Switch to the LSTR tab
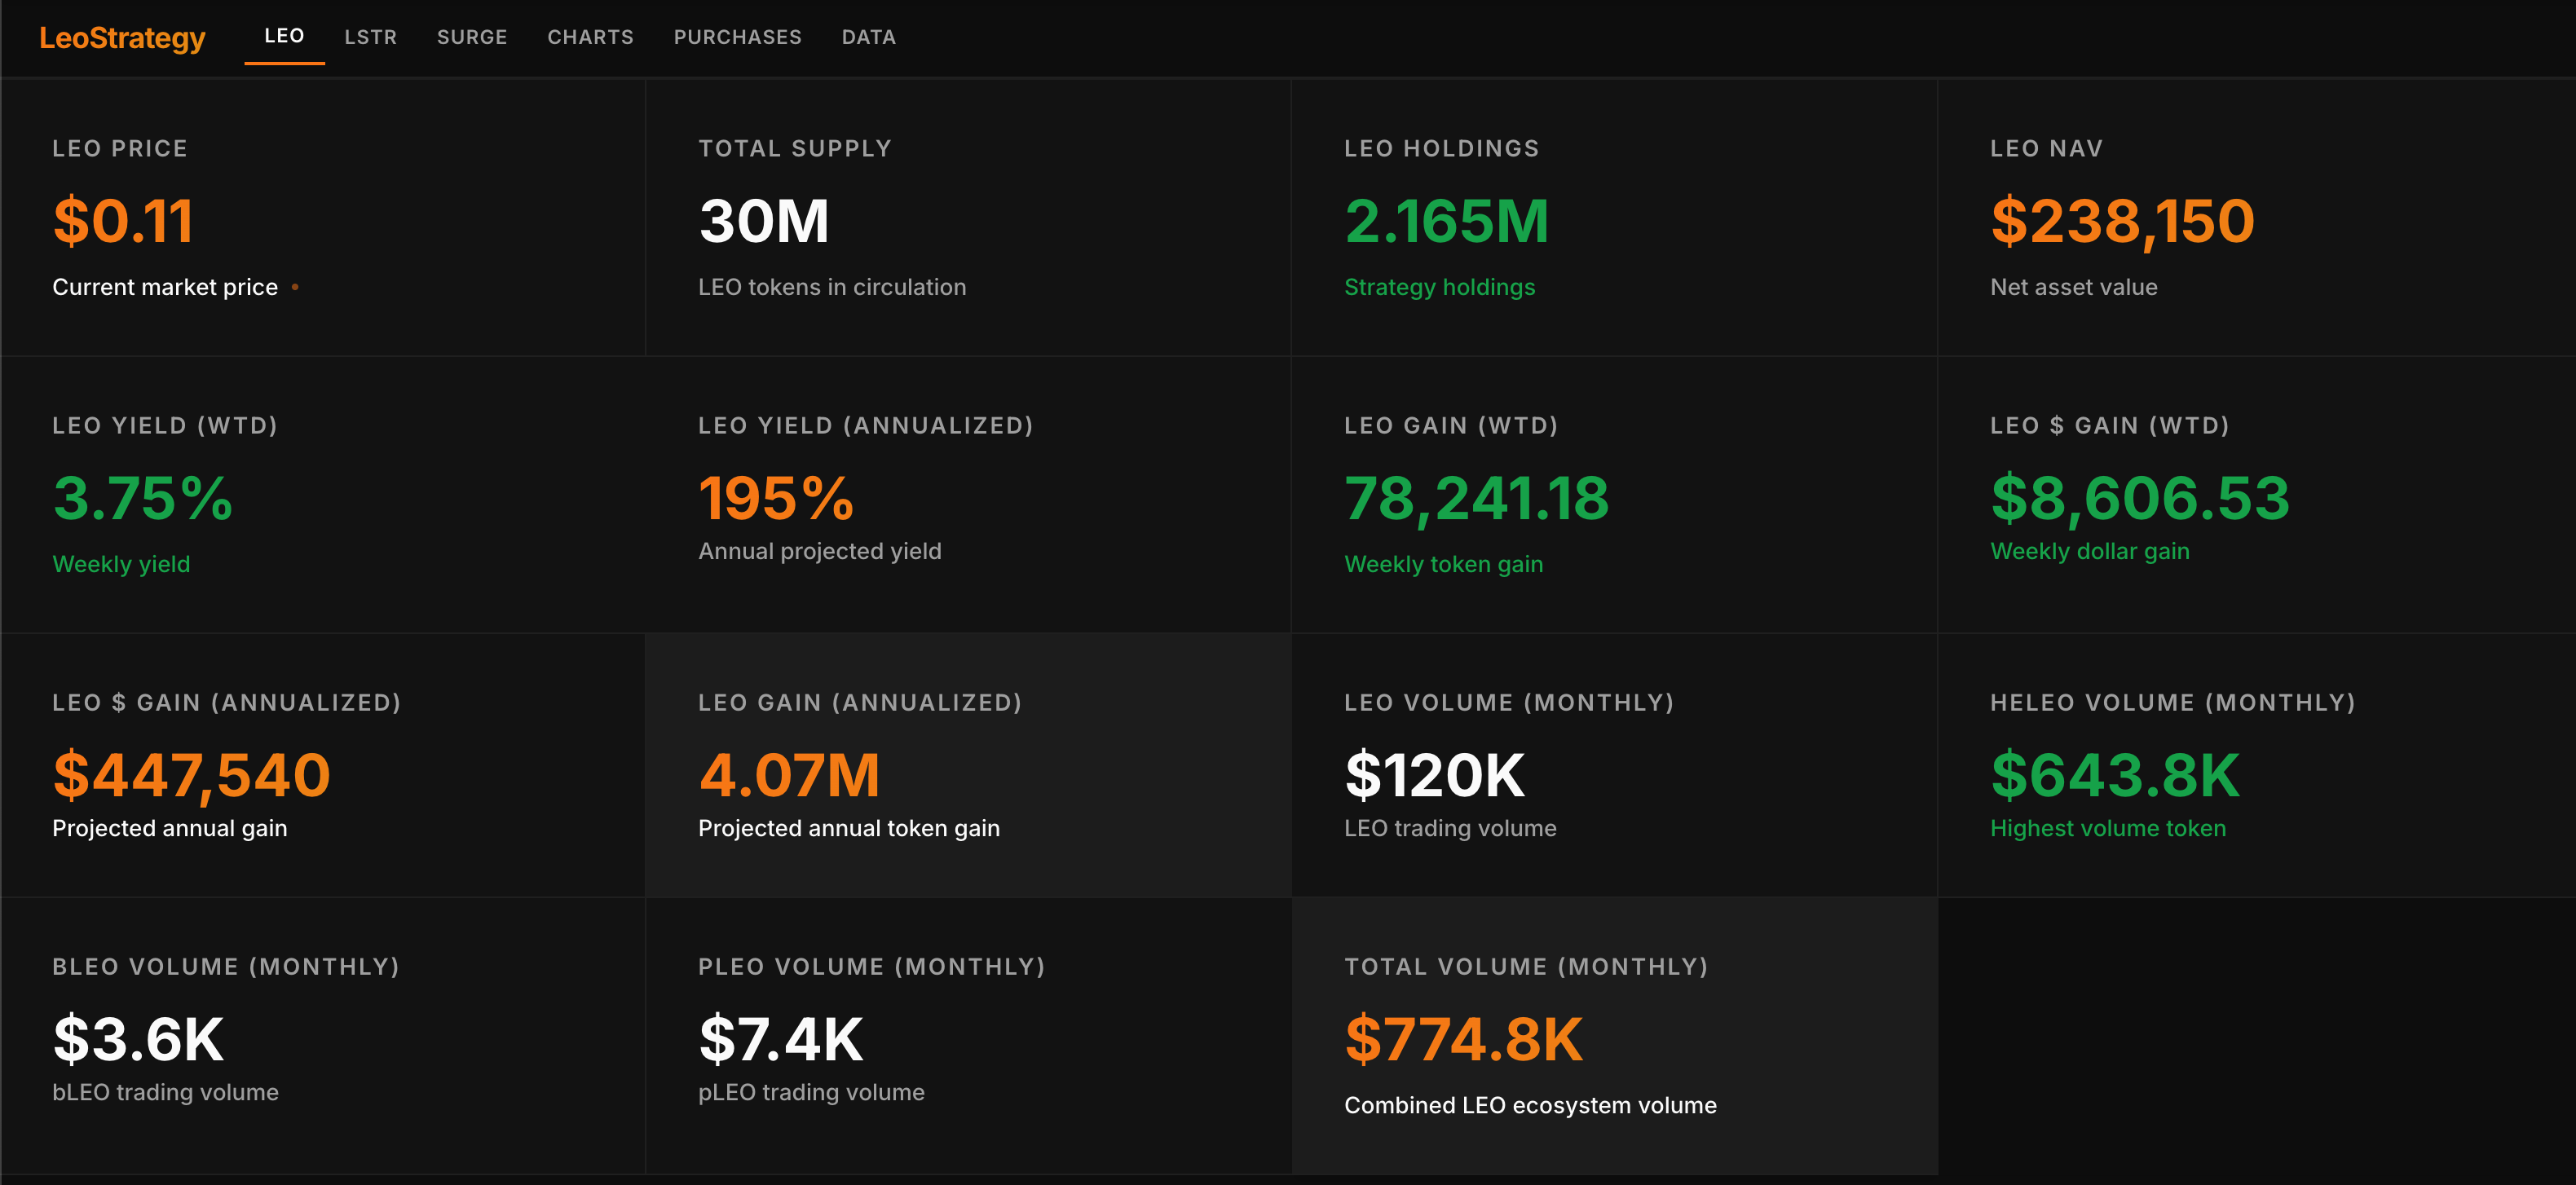 tap(370, 37)
